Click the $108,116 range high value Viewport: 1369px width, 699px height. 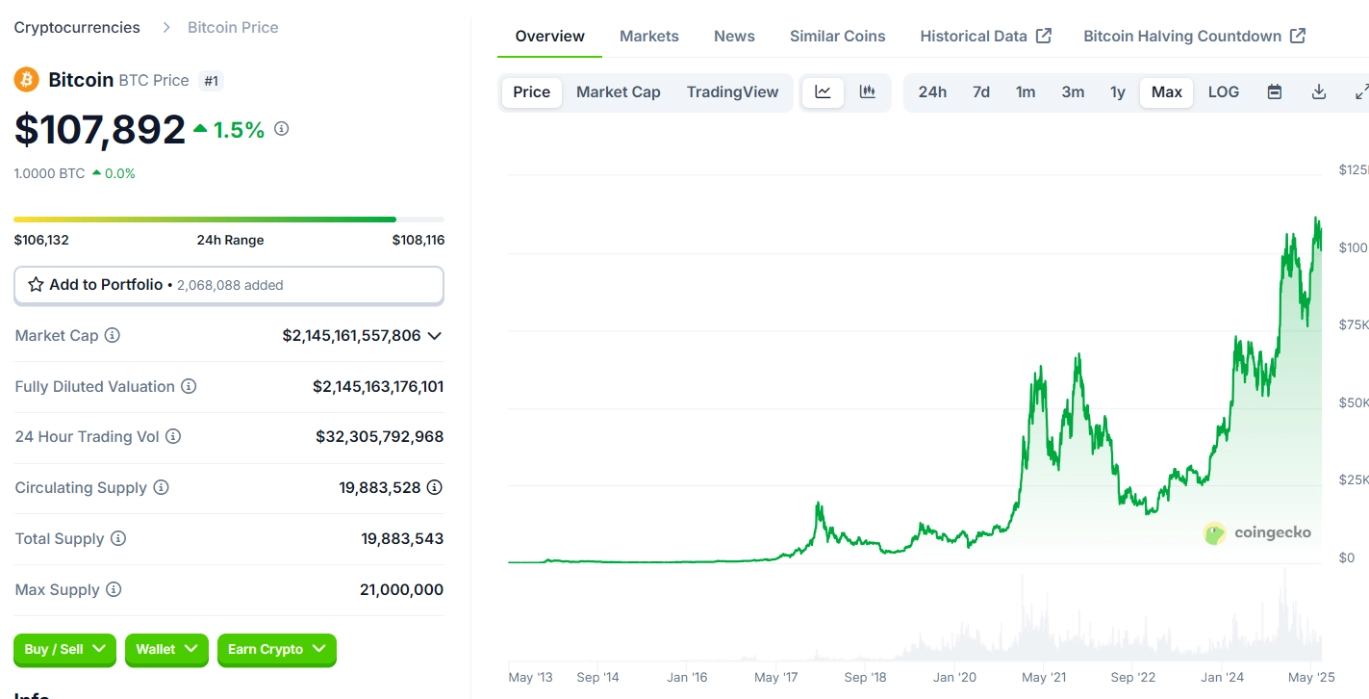pos(418,240)
